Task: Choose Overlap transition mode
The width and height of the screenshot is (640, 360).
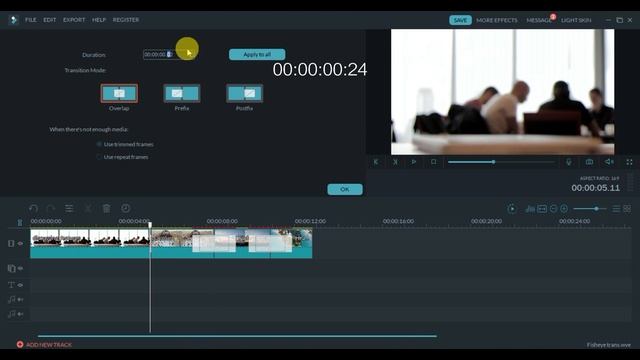Action: click(x=119, y=93)
